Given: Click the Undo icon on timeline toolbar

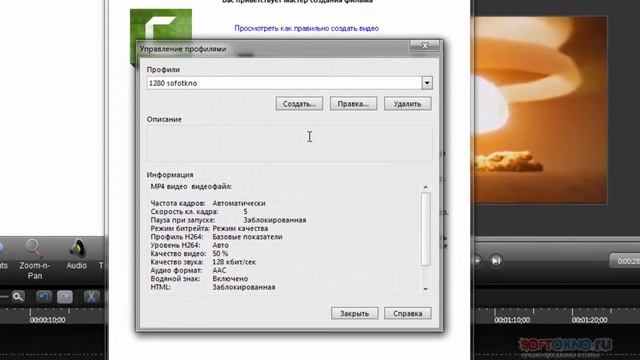Looking at the screenshot, I should 44,297.
